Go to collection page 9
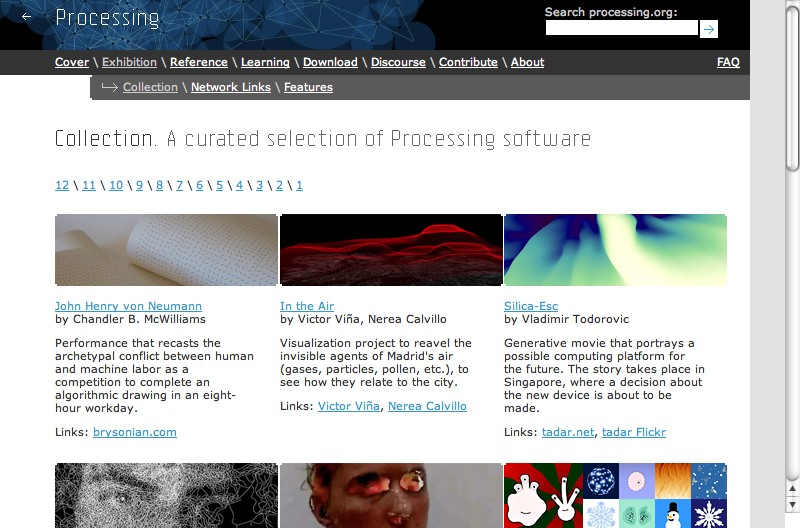 tap(139, 185)
